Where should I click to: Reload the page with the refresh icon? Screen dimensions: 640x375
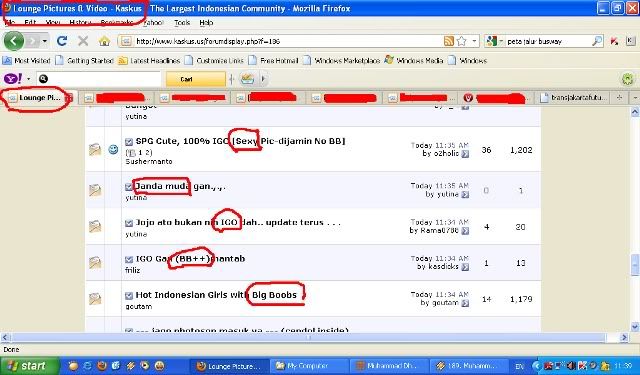click(x=62, y=41)
